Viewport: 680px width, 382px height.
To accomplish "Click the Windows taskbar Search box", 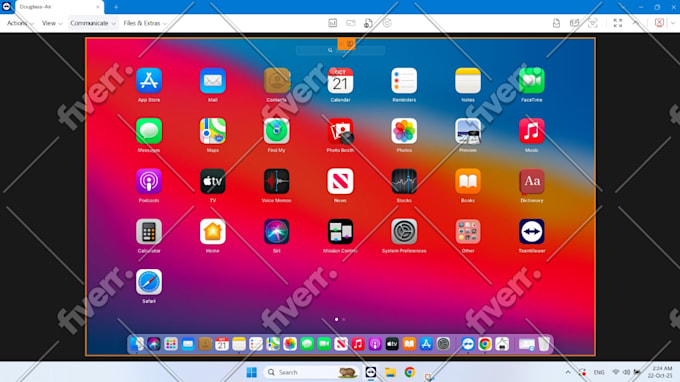I will 311,372.
